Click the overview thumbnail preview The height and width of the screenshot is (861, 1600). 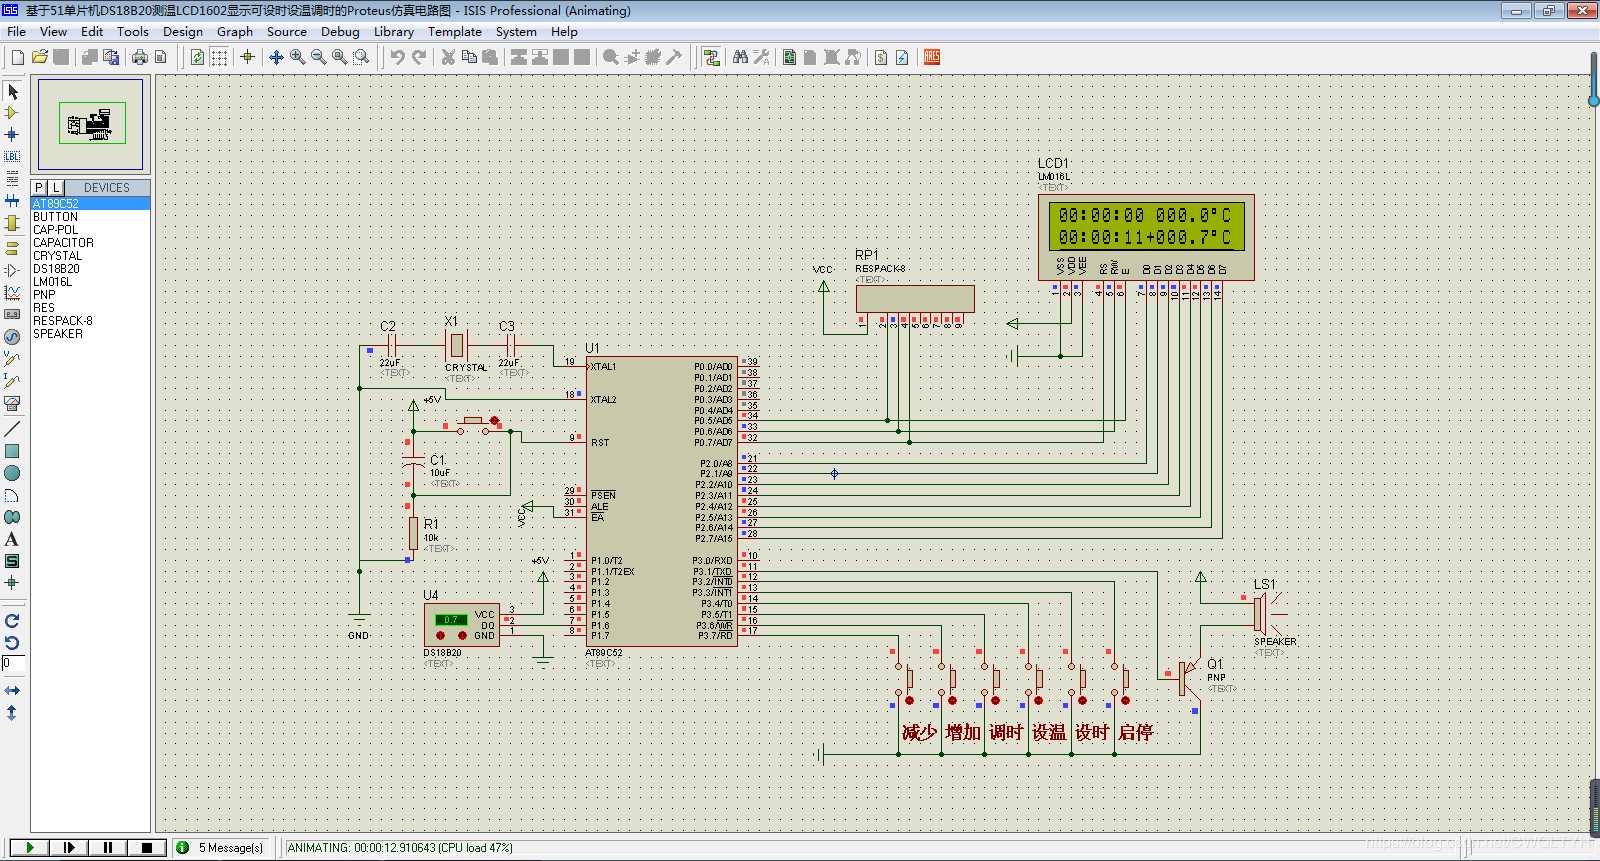click(91, 124)
